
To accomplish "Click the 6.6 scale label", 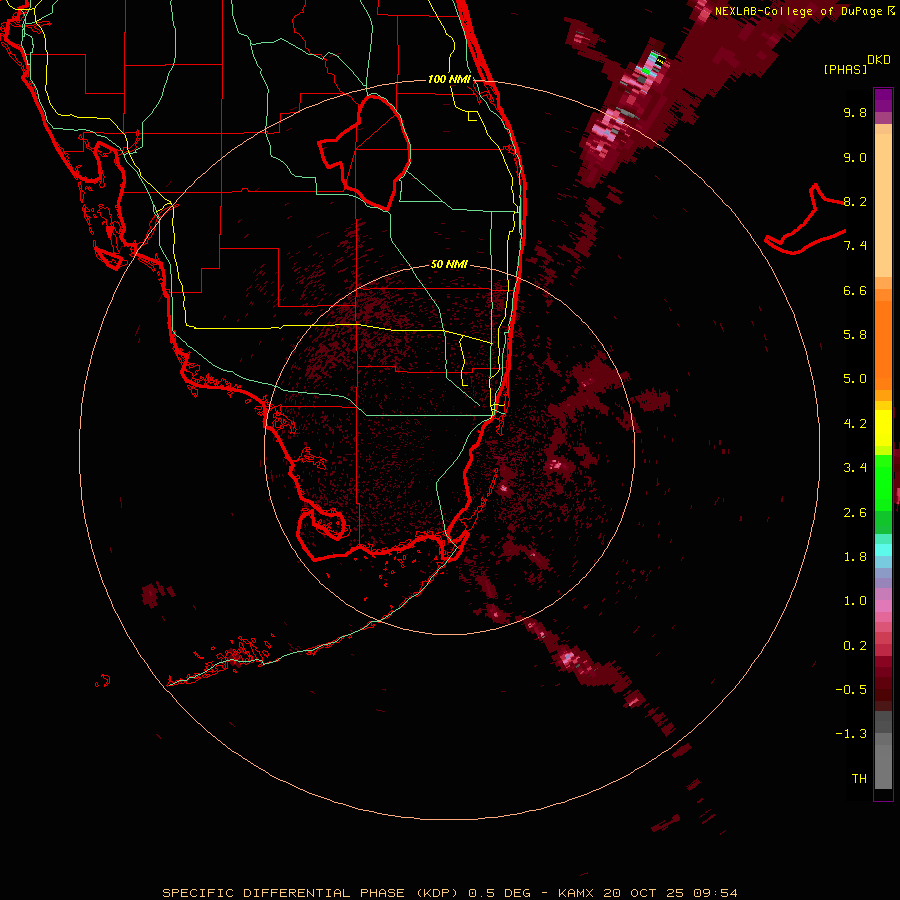I will 855,290.
